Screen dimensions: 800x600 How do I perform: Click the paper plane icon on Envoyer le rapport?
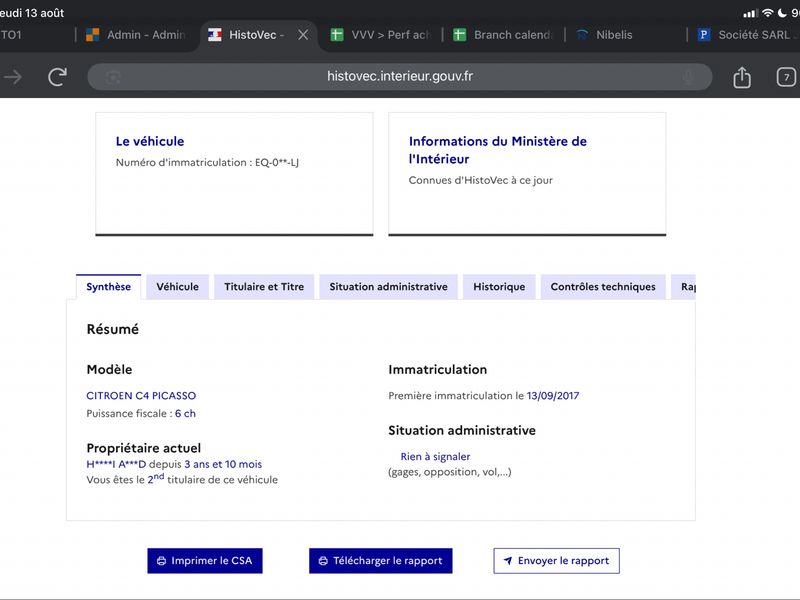coord(508,561)
